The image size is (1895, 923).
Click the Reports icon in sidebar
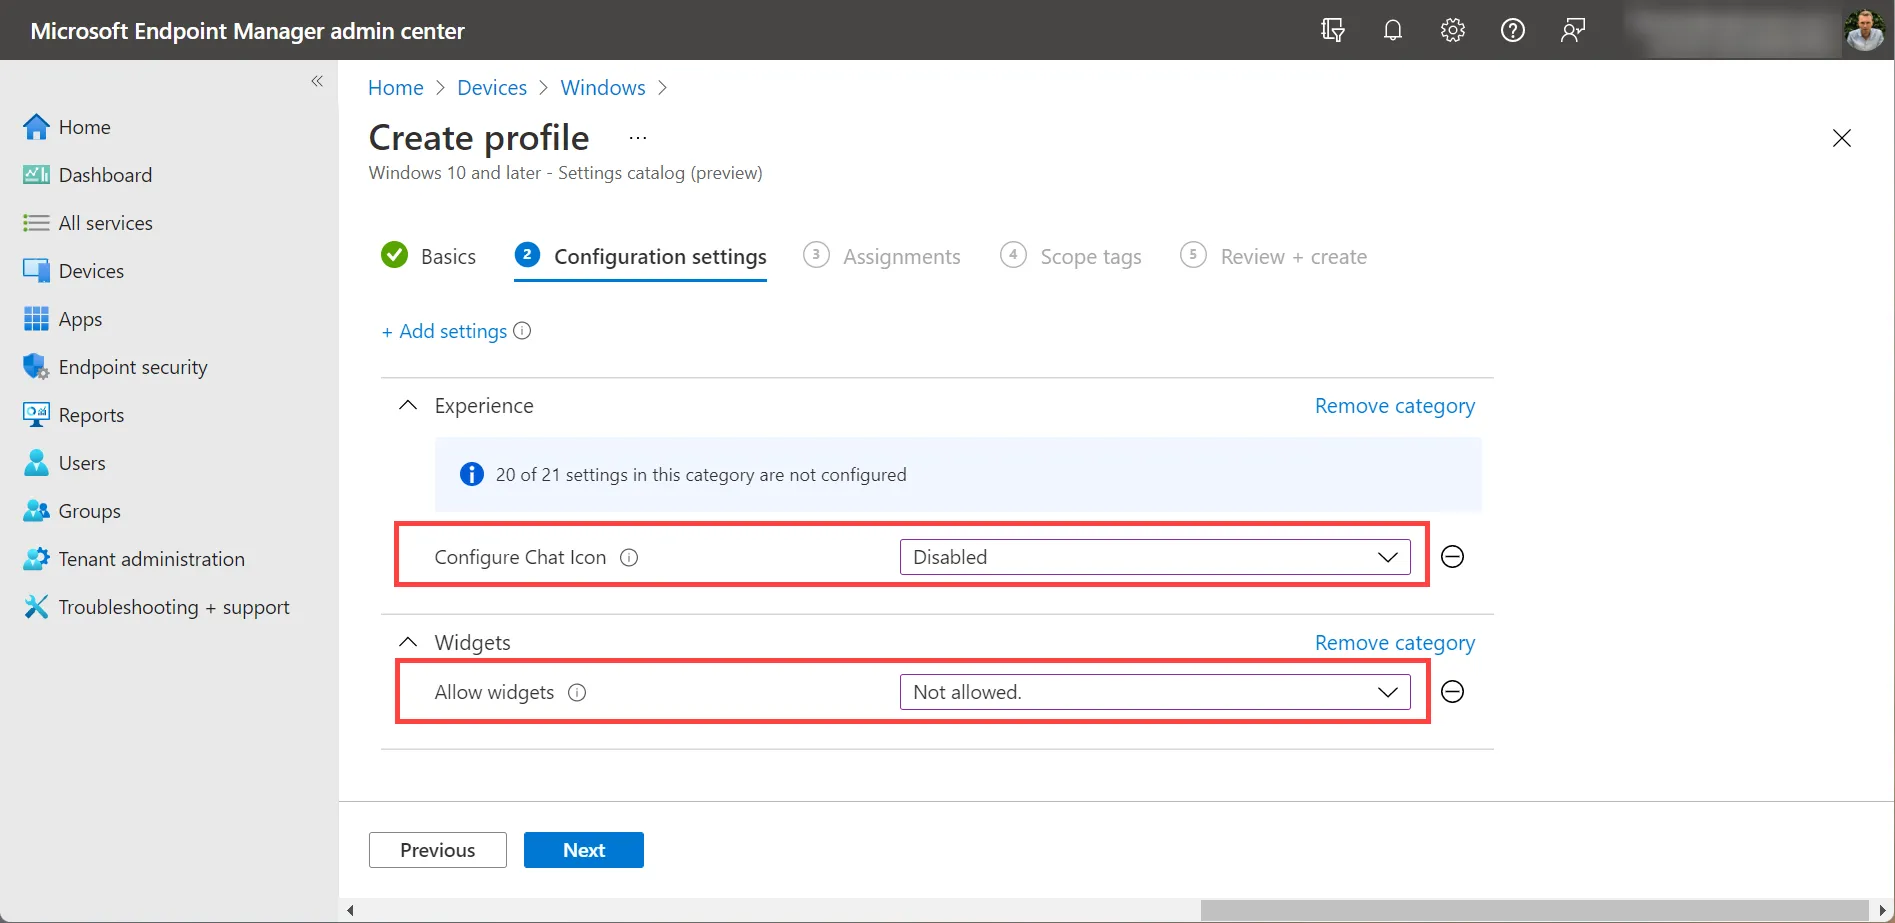point(36,415)
